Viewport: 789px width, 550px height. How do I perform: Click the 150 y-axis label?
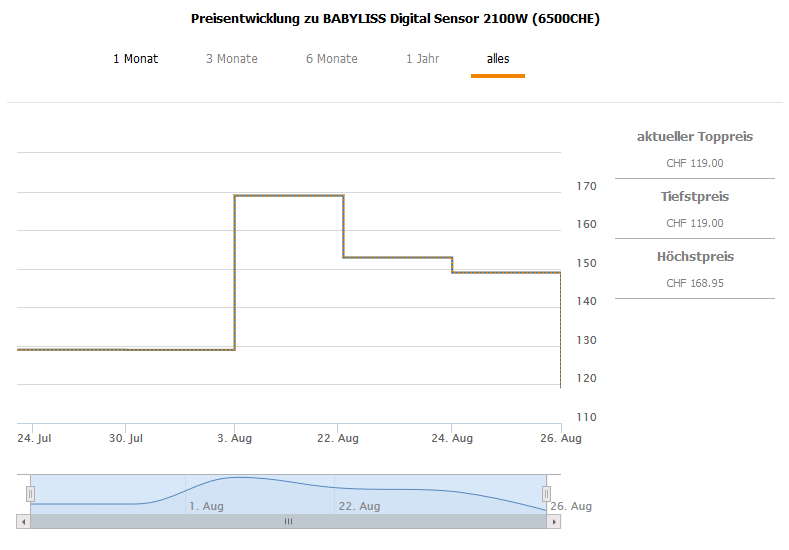tap(586, 263)
